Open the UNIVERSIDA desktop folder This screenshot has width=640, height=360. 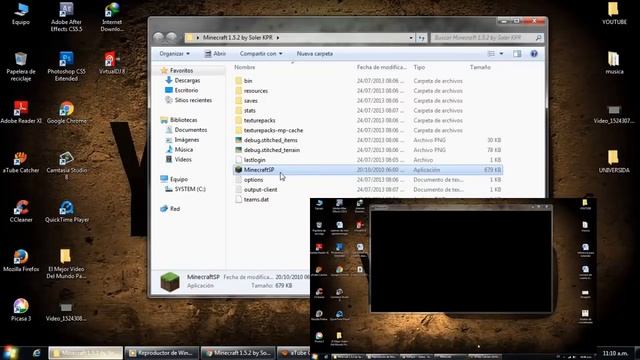pos(614,162)
